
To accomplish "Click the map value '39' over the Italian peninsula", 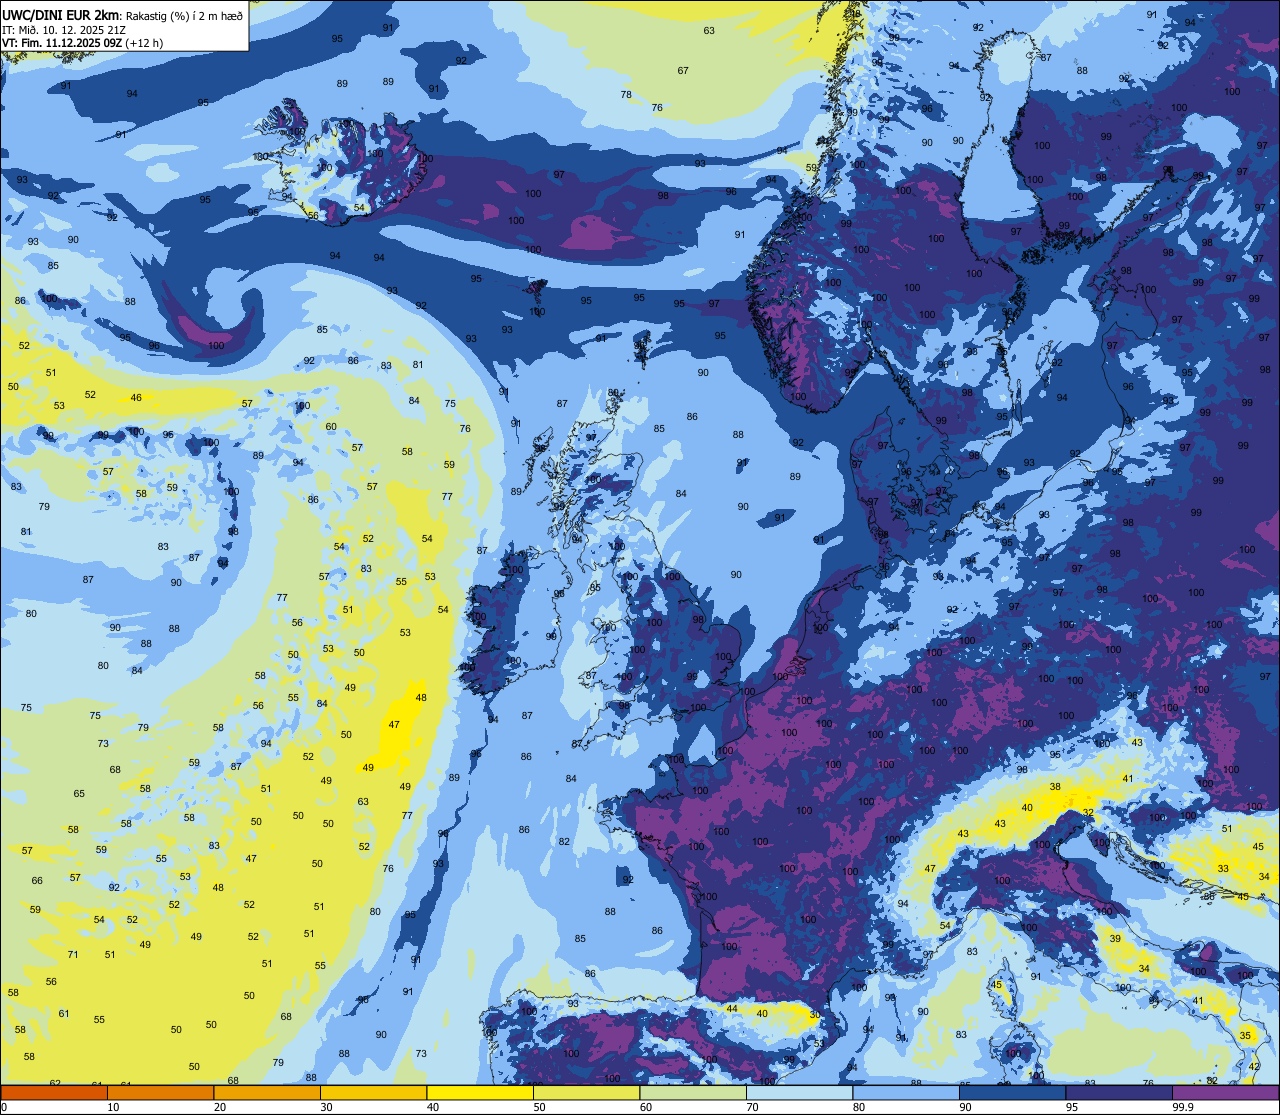I will 1115,938.
